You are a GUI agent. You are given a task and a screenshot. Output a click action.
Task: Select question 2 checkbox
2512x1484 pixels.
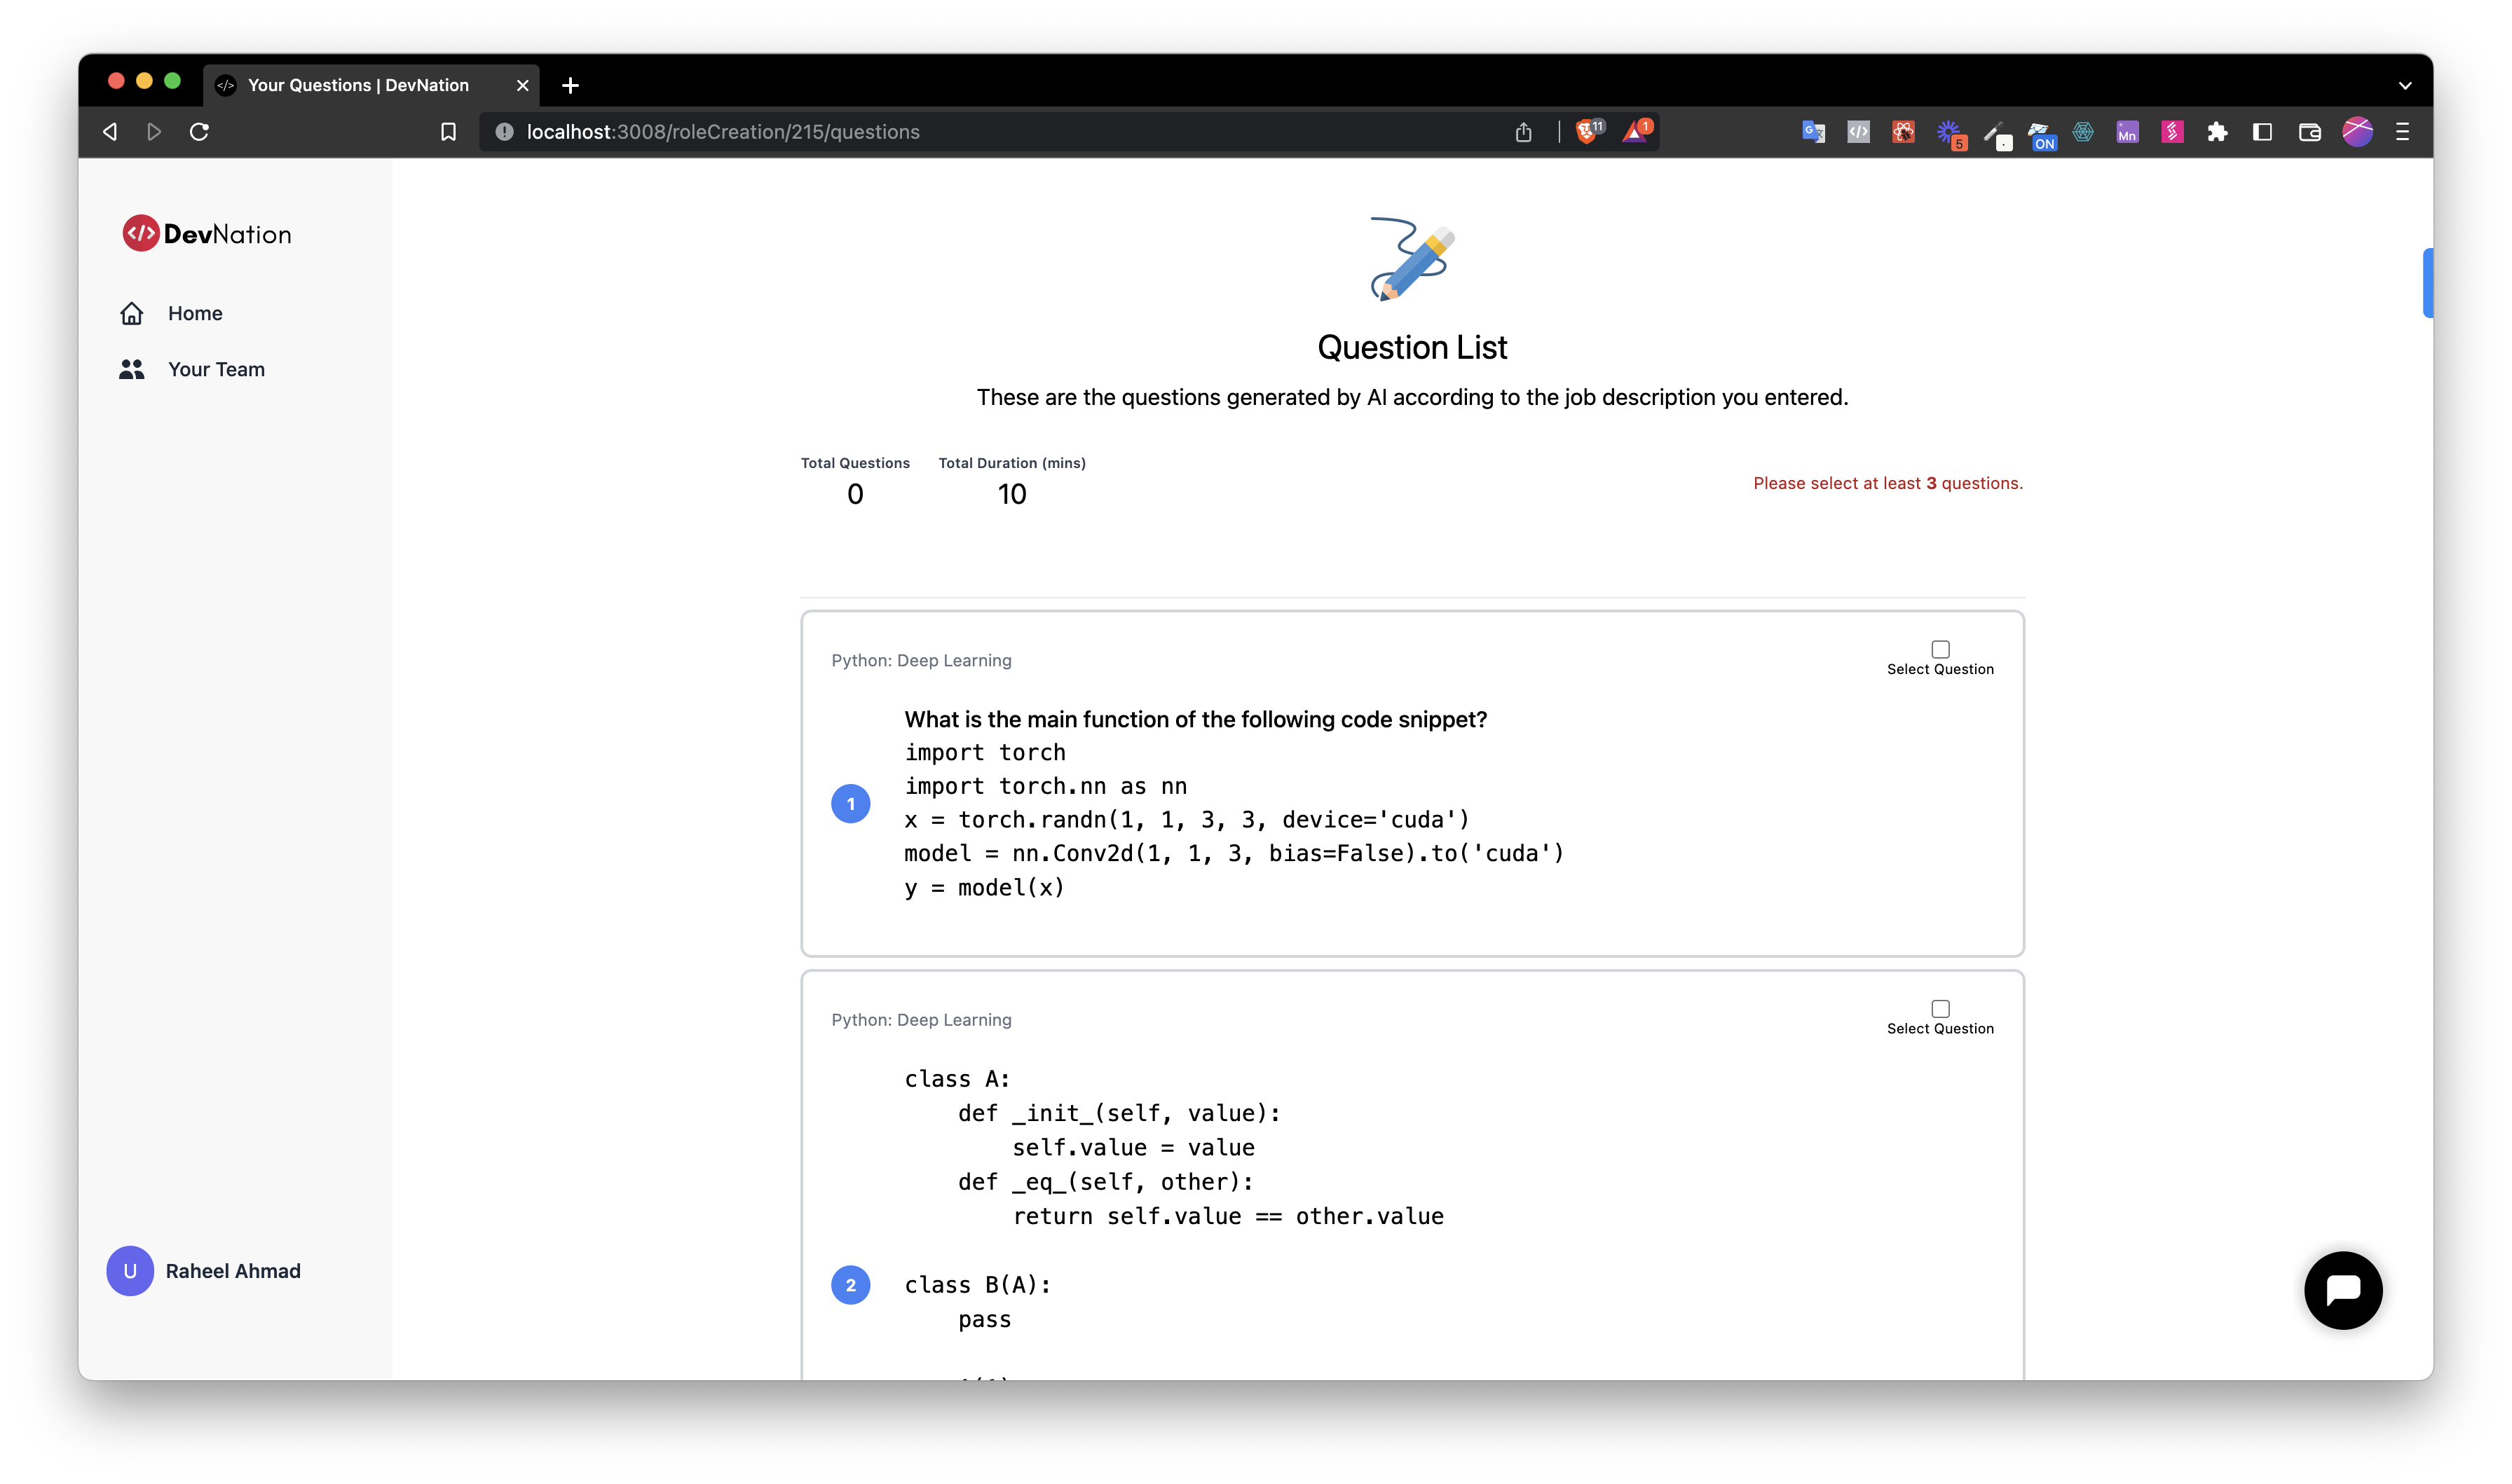[x=1940, y=1008]
